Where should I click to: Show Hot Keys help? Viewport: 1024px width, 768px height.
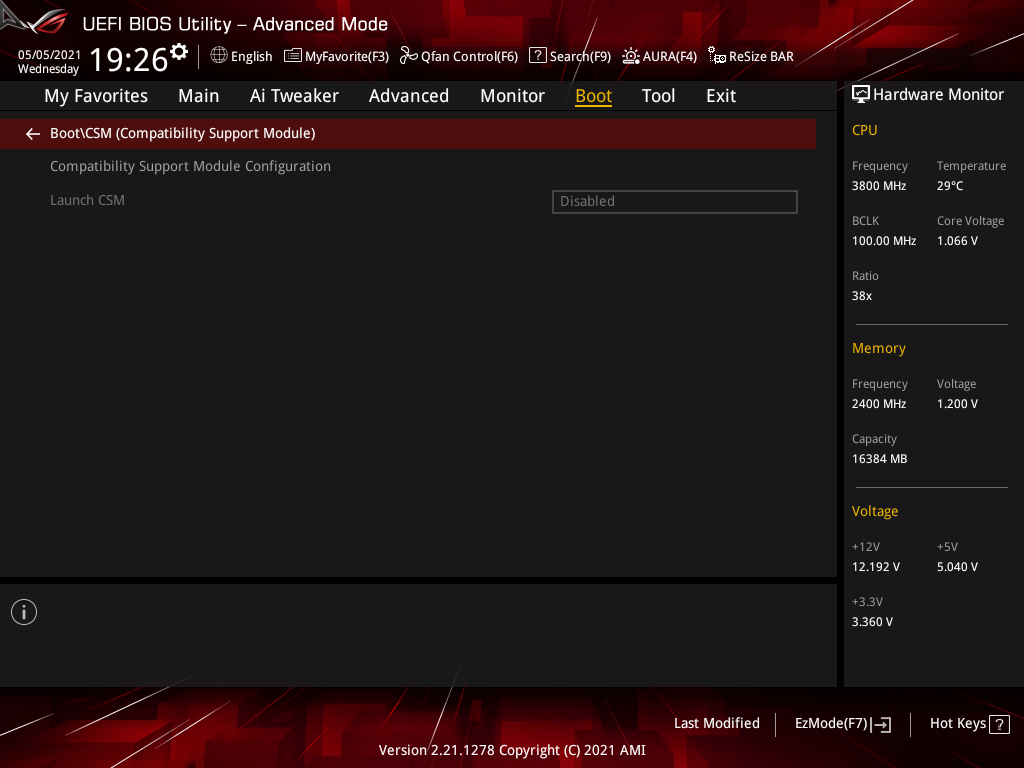958,724
